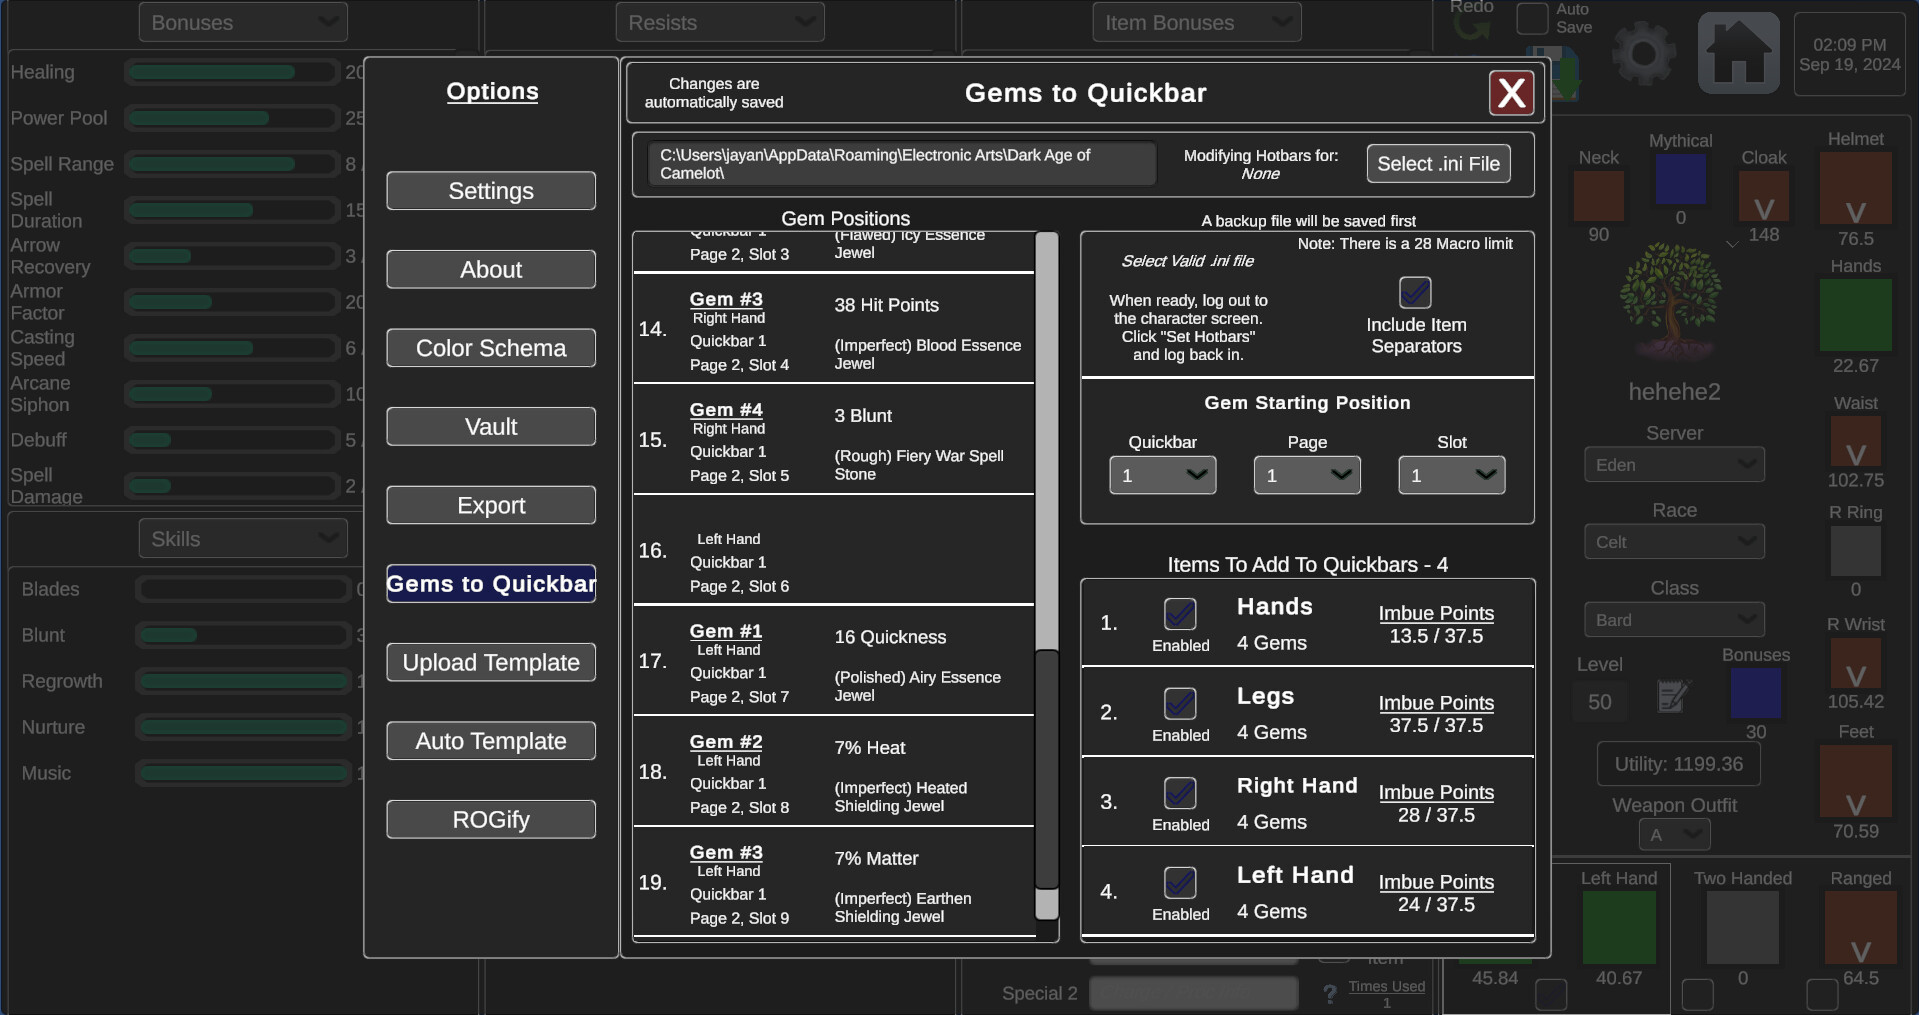1919x1015 pixels.
Task: Click the Home icon in the top bar
Action: (x=1739, y=52)
